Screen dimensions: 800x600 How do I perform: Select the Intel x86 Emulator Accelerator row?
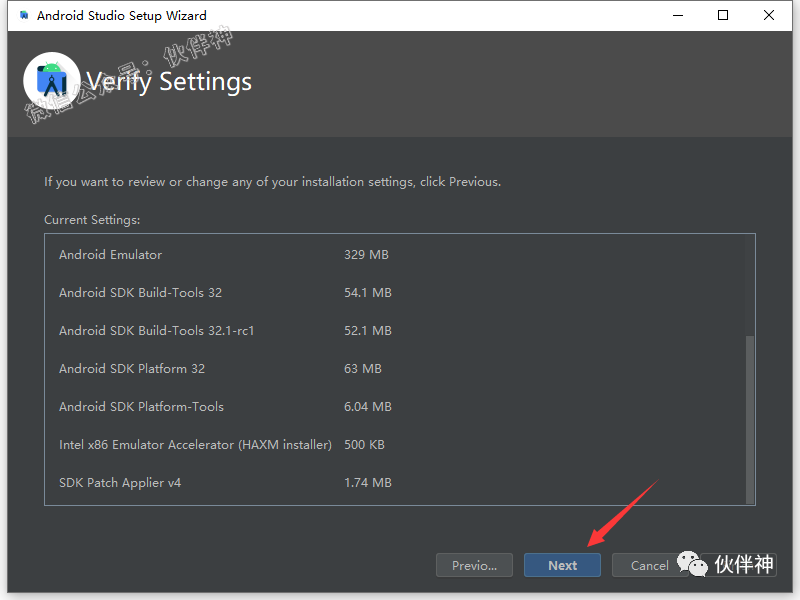coord(394,444)
